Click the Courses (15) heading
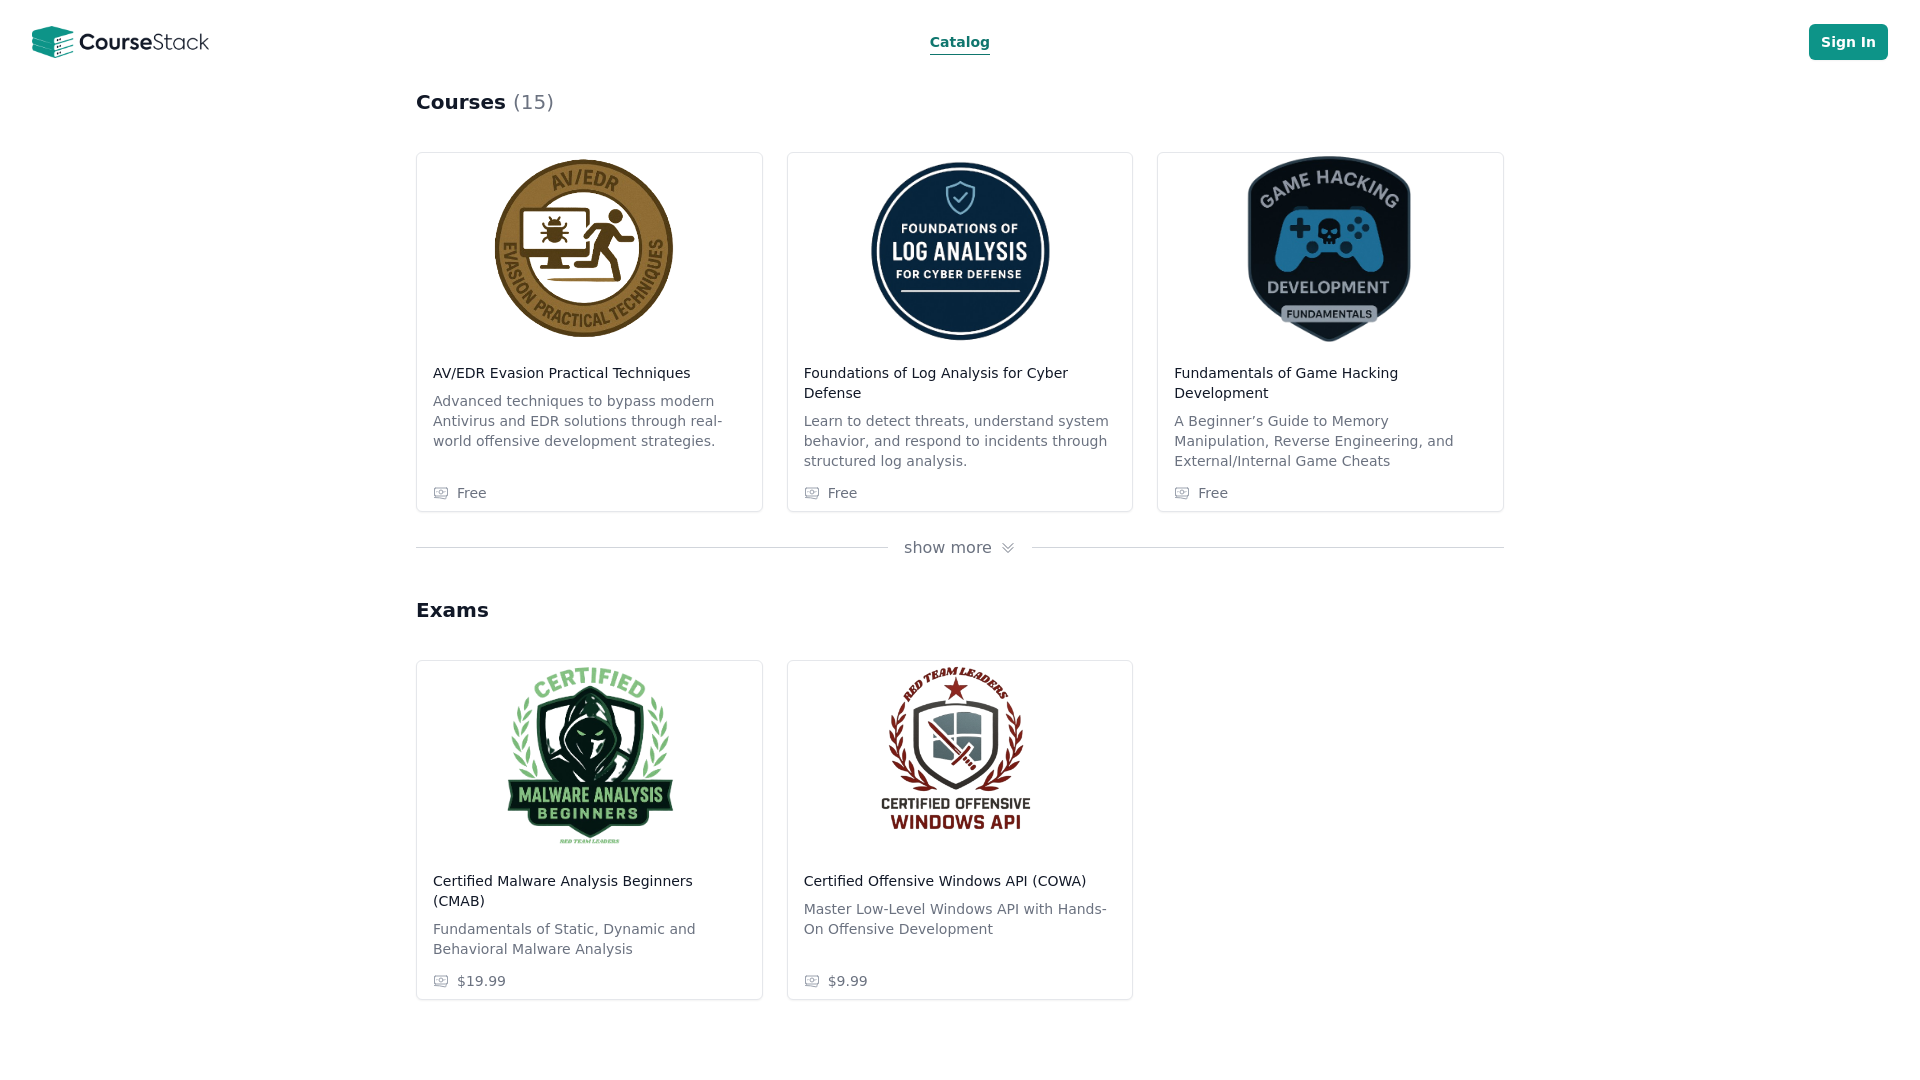The width and height of the screenshot is (1920, 1080). point(485,102)
